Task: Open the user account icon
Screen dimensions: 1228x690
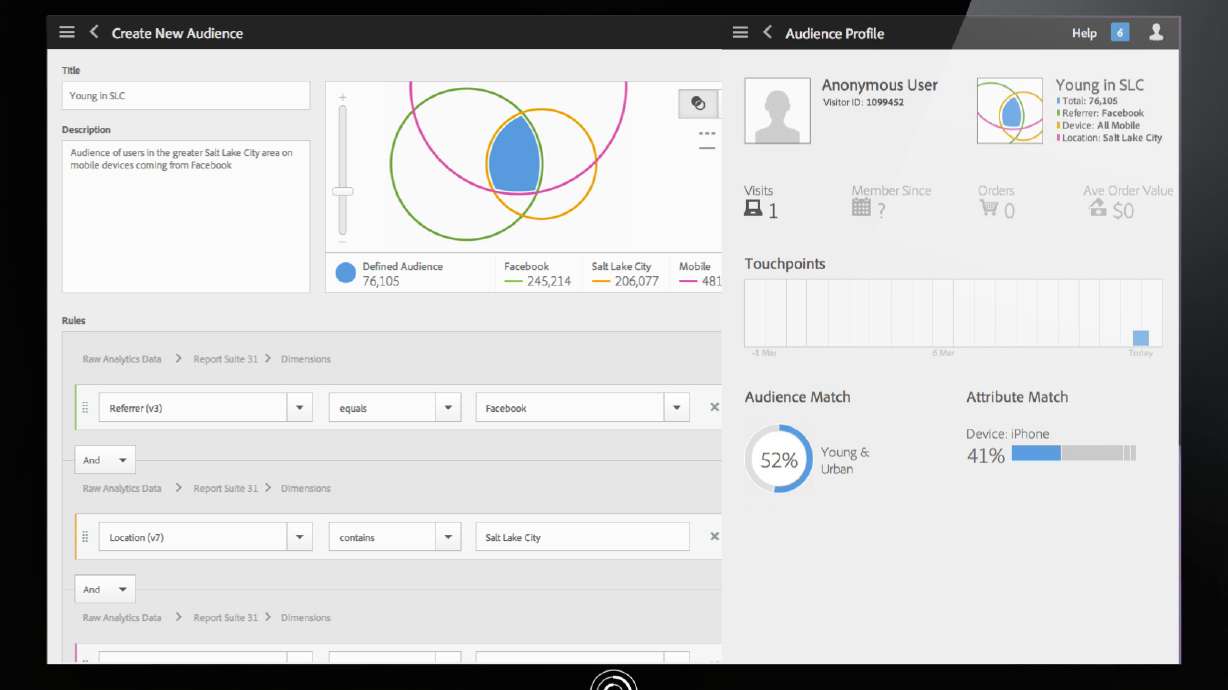Action: (1156, 32)
